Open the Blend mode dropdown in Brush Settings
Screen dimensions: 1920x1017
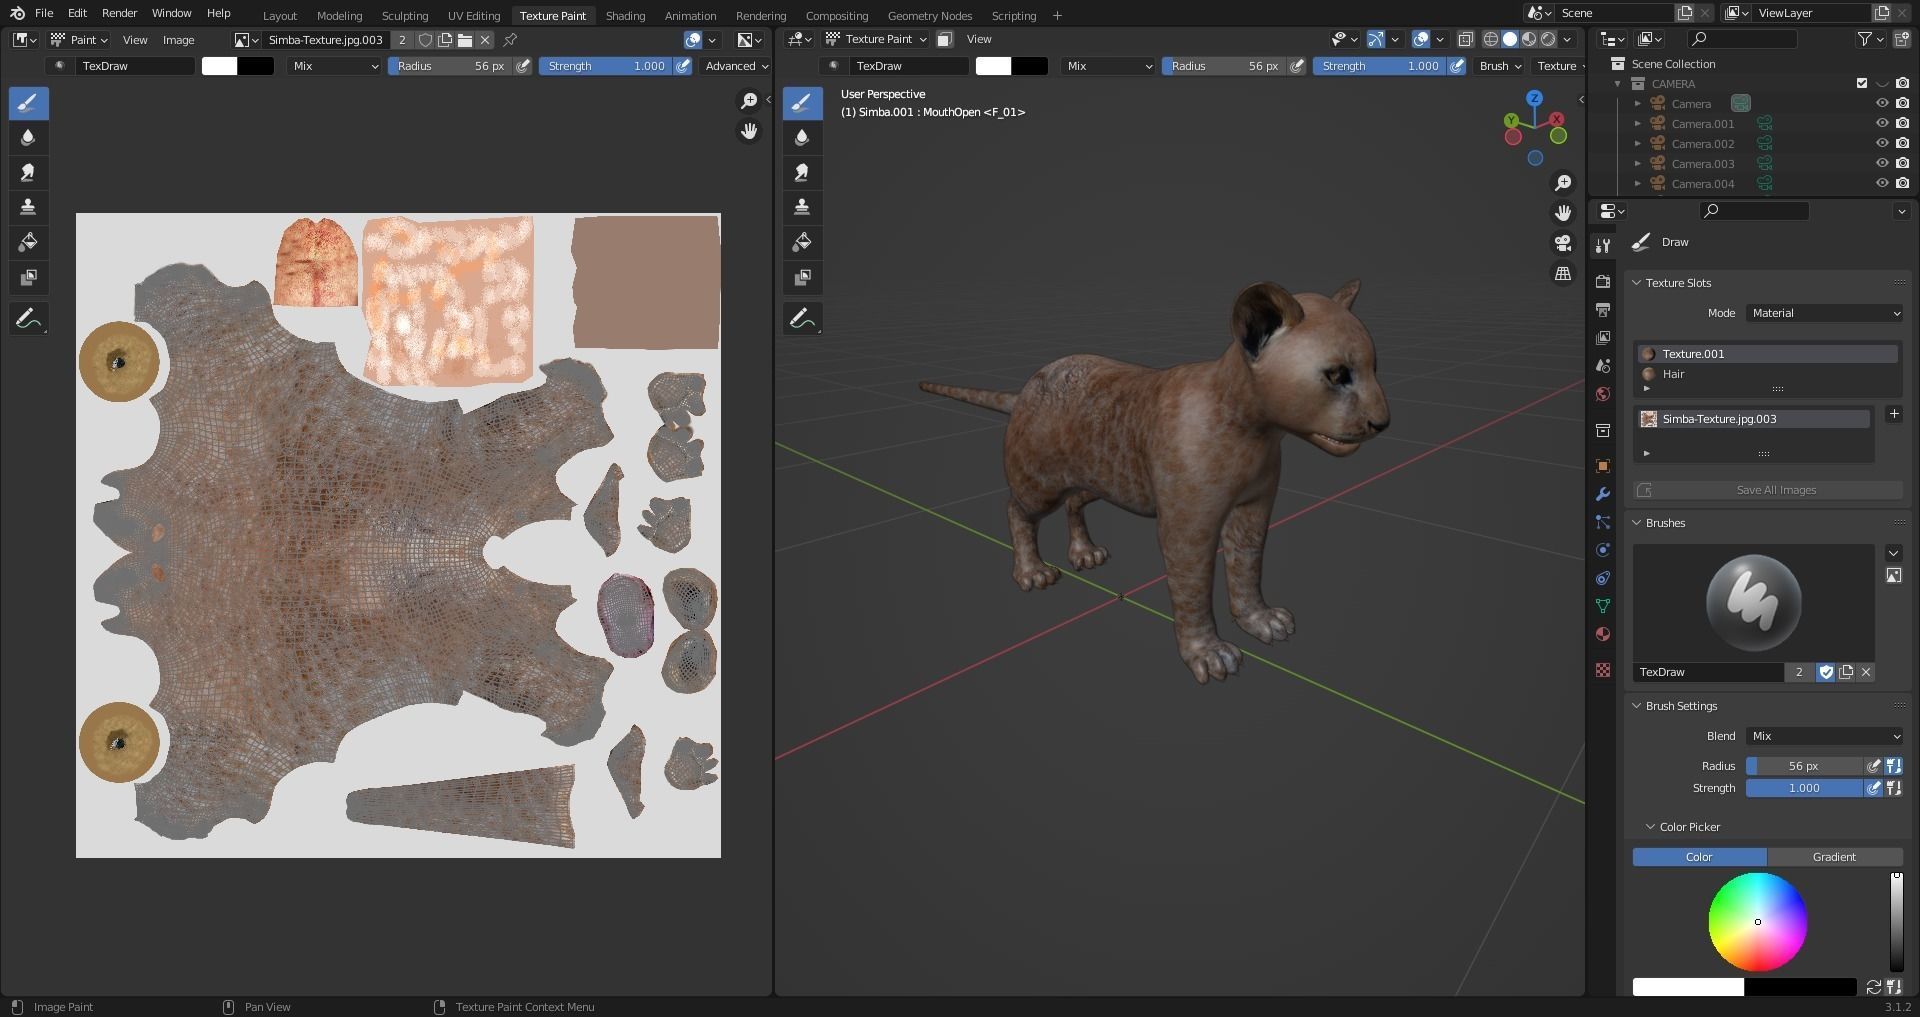(x=1825, y=736)
